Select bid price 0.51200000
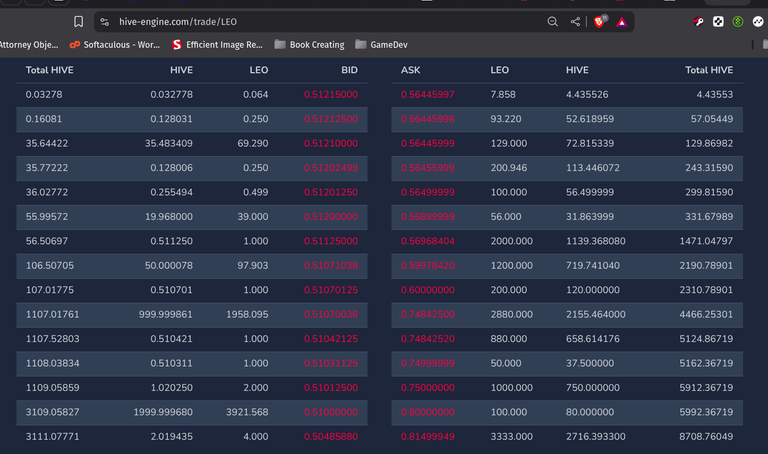Screen dimensions: 768x454 tap(331, 216)
